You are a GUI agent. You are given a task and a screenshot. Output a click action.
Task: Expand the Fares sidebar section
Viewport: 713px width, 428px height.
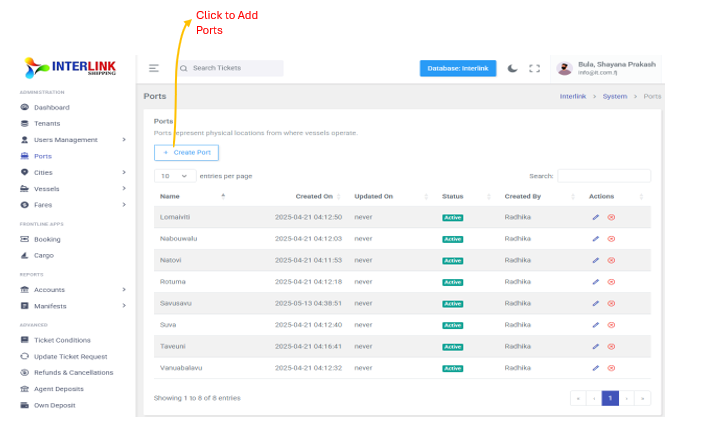click(x=42, y=204)
